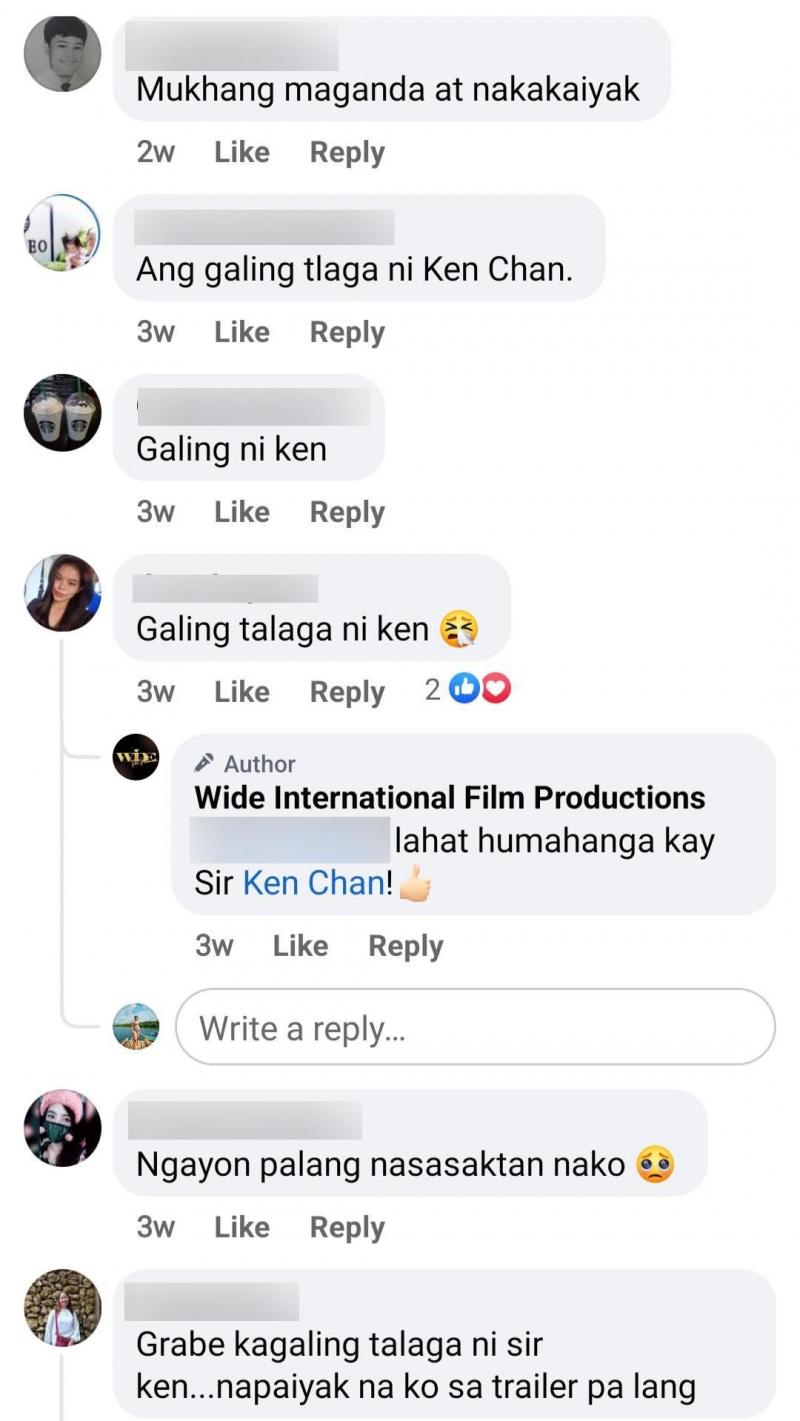
Task: Like the Wide International Film Productions reply
Action: coord(300,946)
